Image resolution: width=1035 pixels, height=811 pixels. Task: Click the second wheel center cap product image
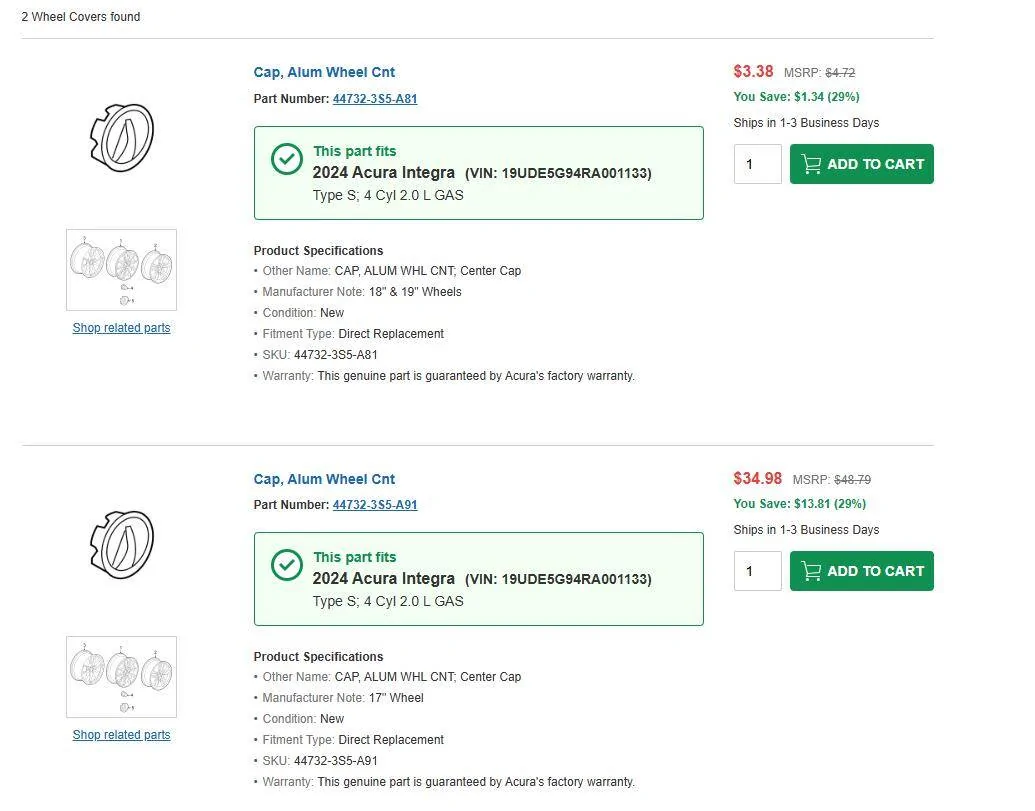[x=121, y=544]
